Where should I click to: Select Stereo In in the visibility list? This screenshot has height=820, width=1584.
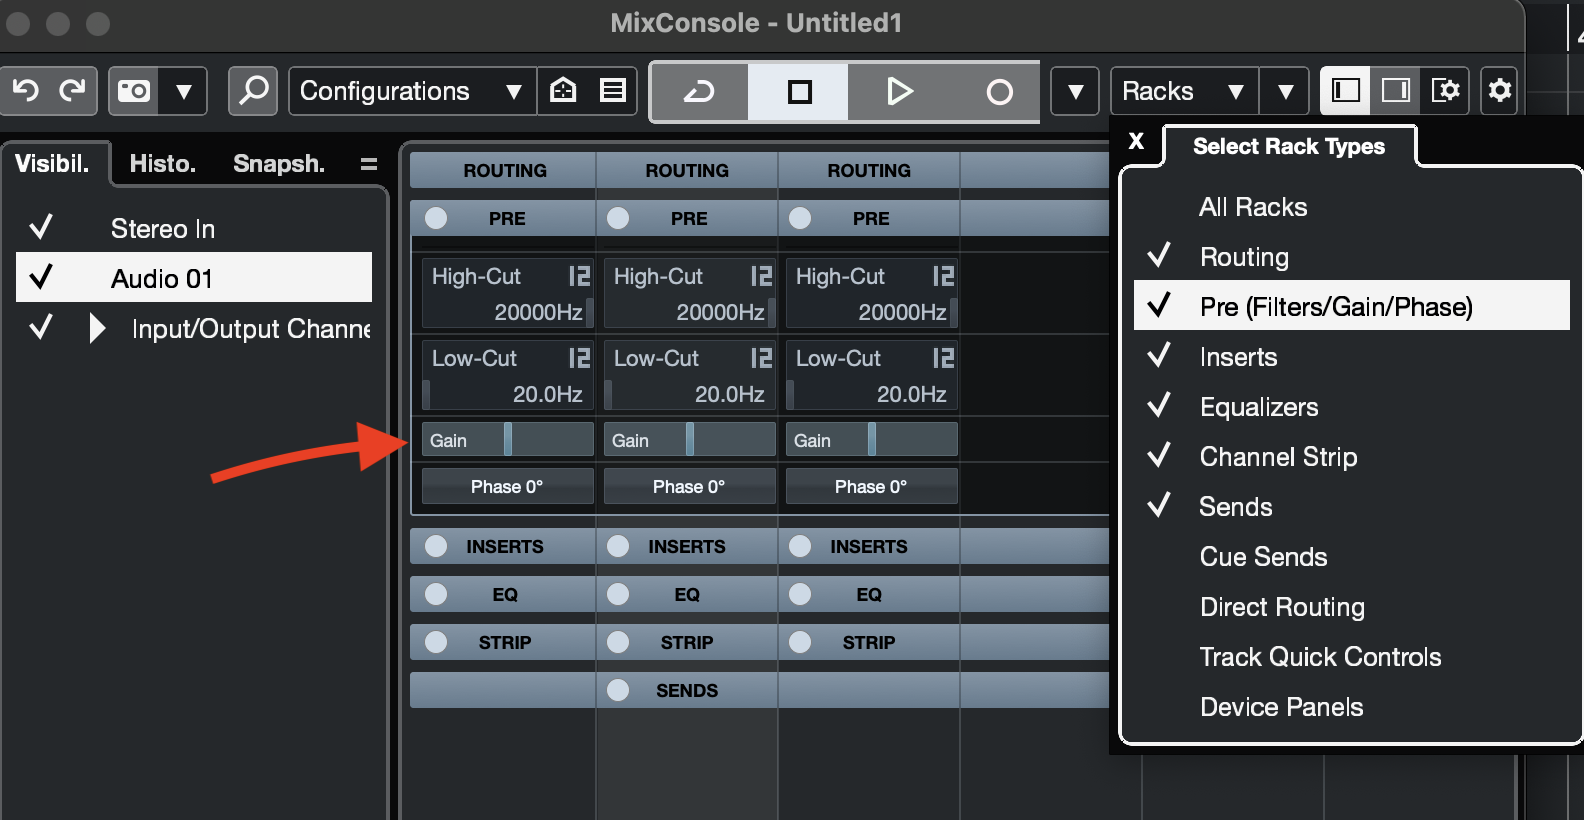pos(163,229)
